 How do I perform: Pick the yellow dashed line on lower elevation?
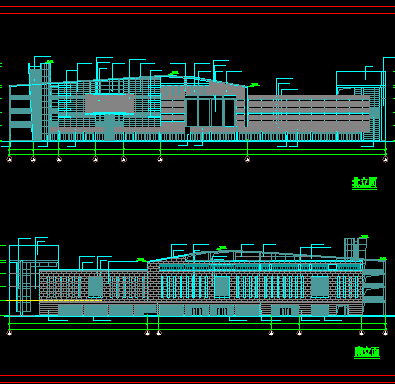point(54,300)
